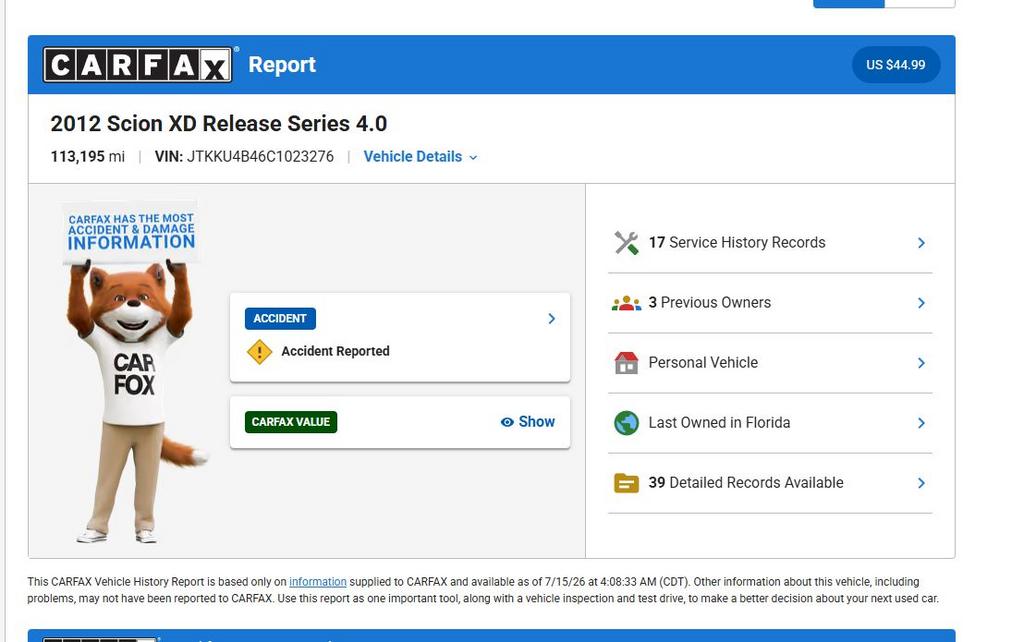Image resolution: width=1024 pixels, height=642 pixels.
Task: Show the CARFAX Value
Action: [528, 422]
